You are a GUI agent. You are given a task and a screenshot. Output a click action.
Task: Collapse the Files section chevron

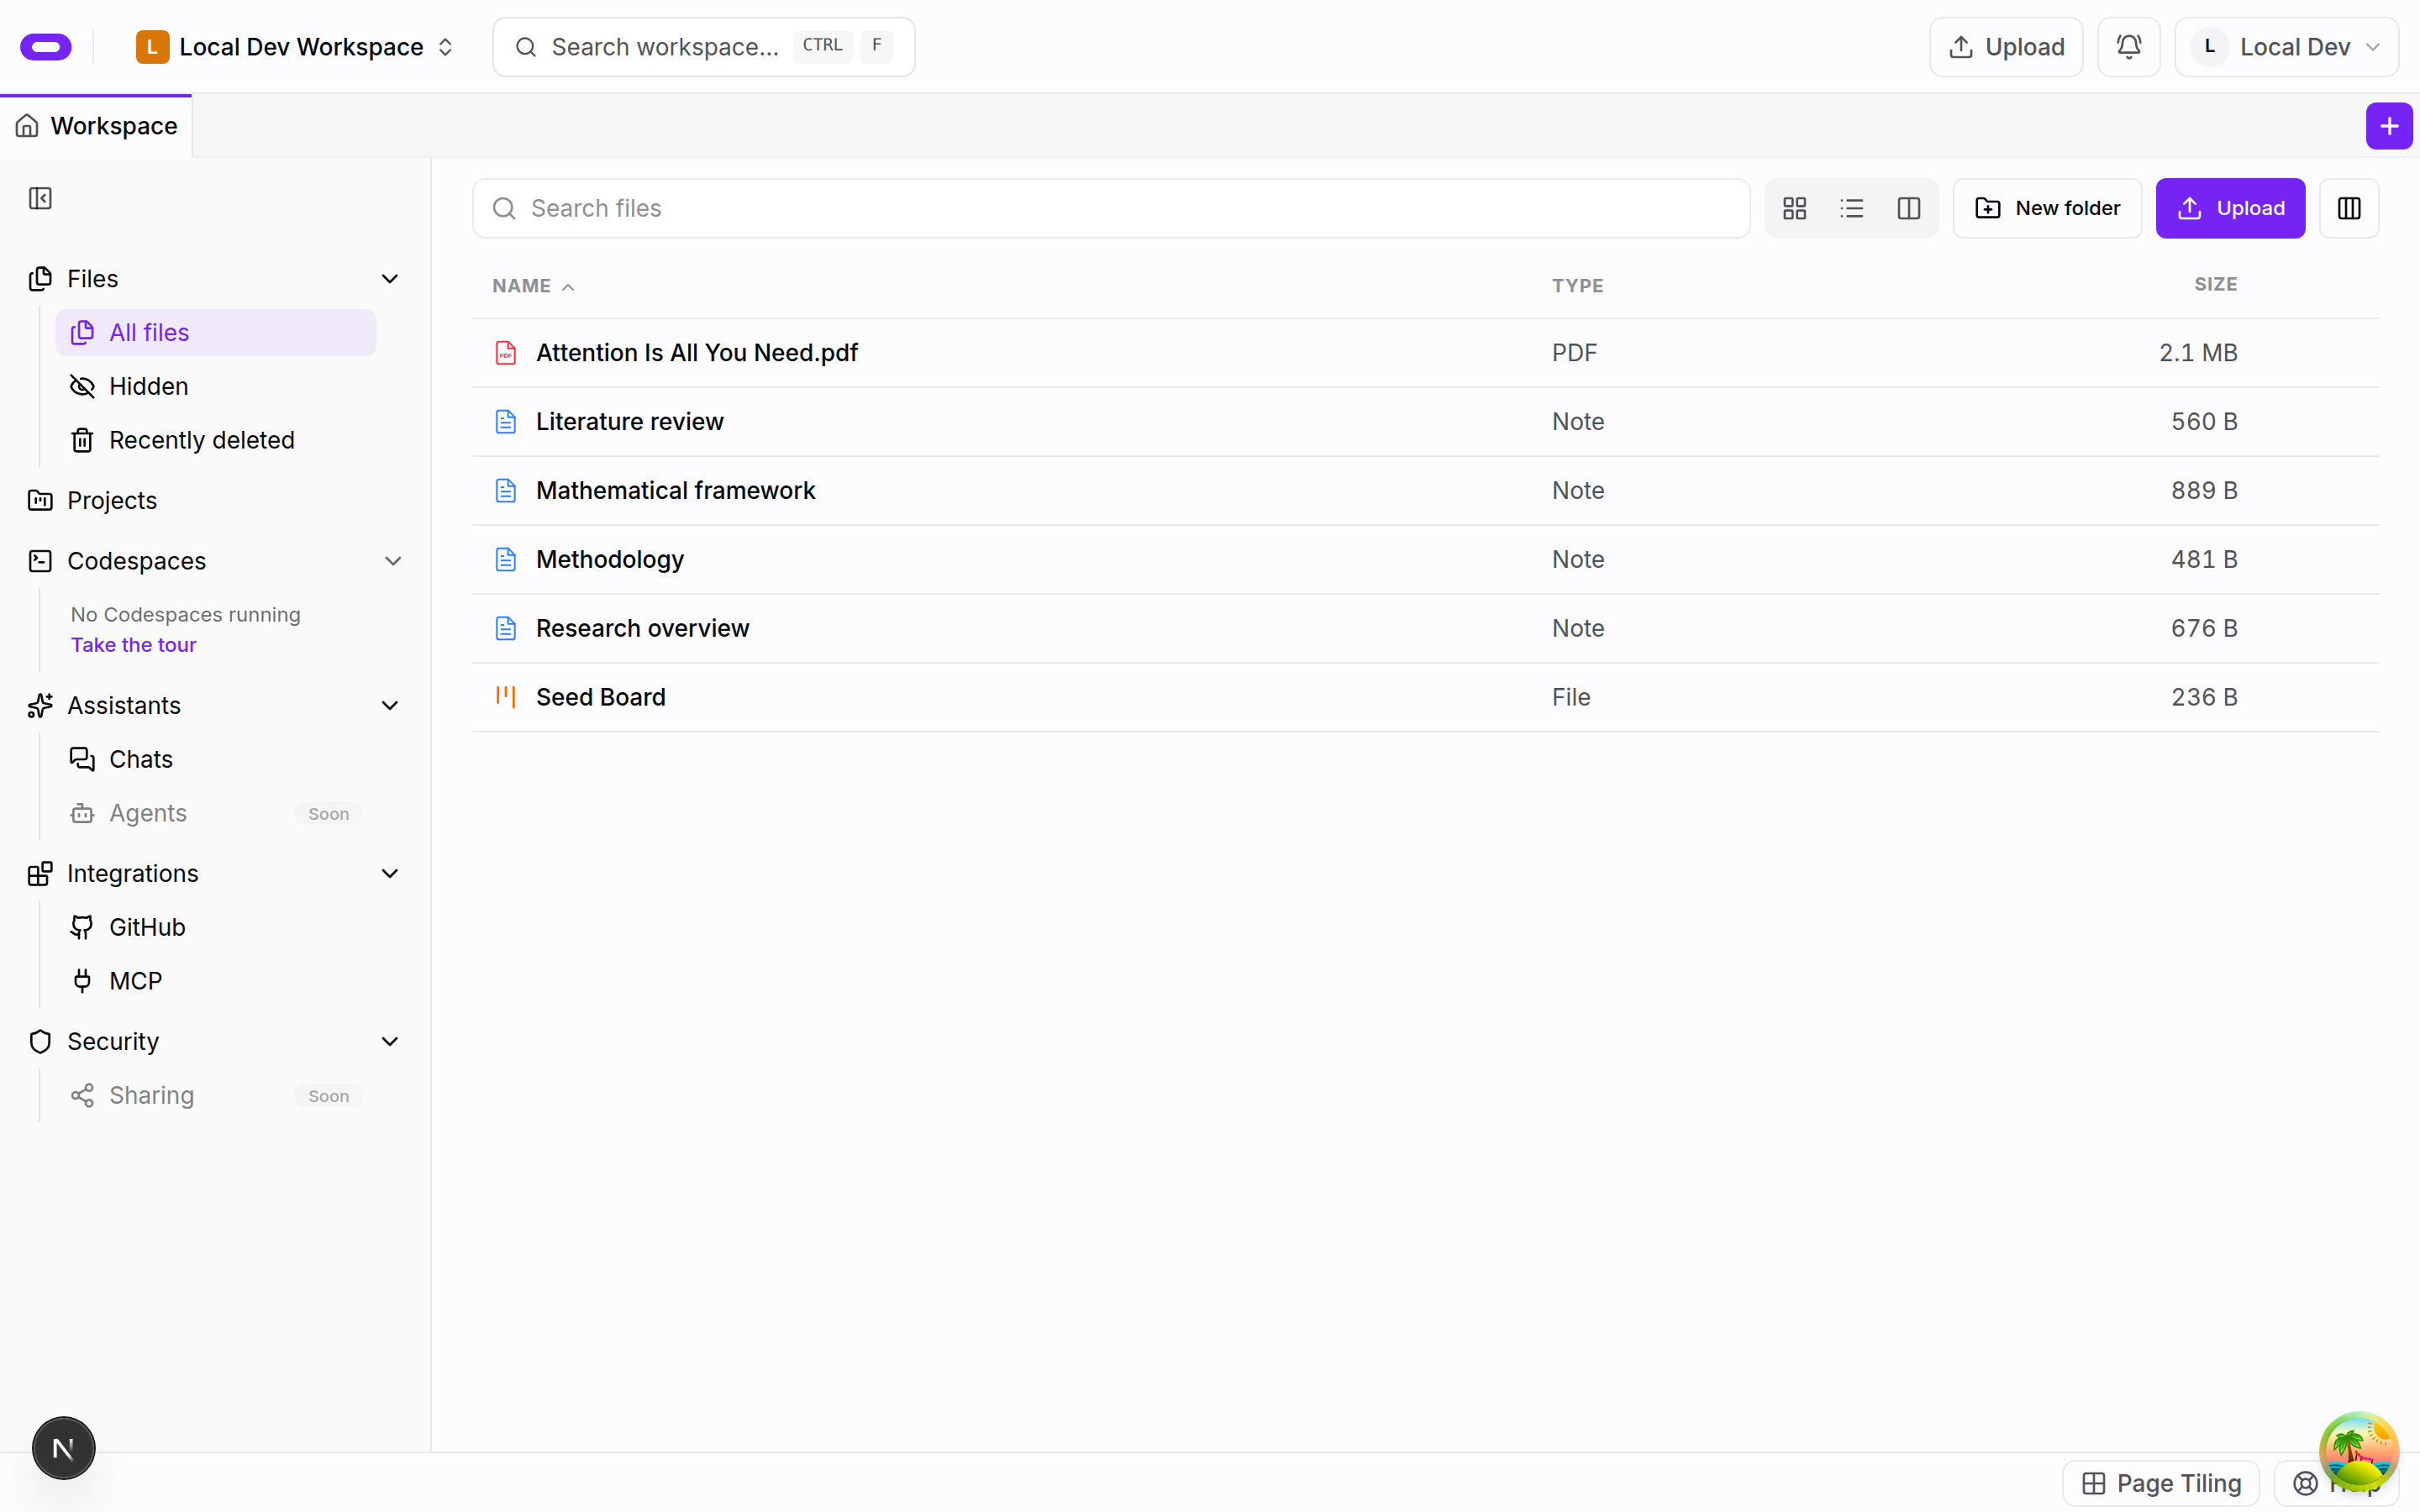(x=390, y=279)
